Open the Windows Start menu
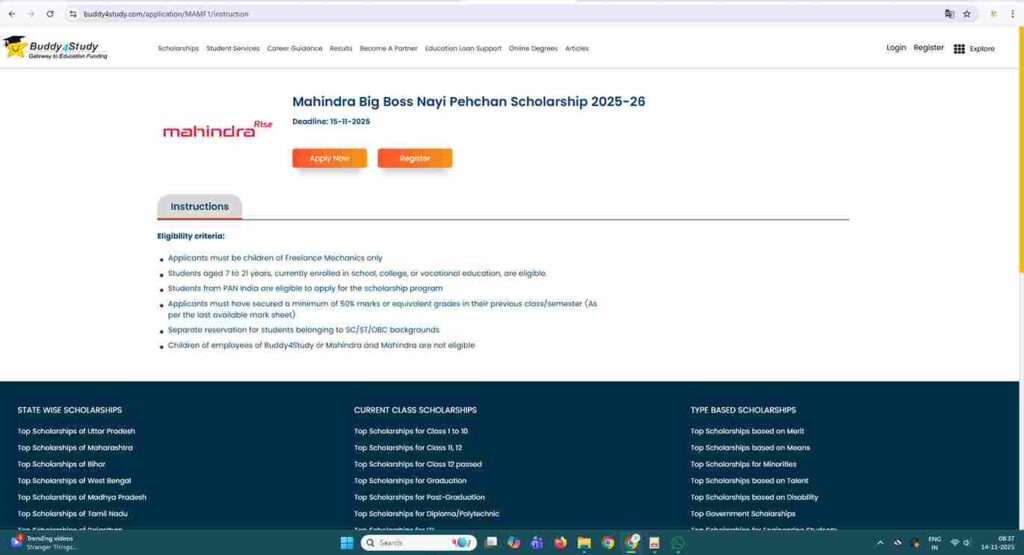The height and width of the screenshot is (555, 1024). pos(347,543)
